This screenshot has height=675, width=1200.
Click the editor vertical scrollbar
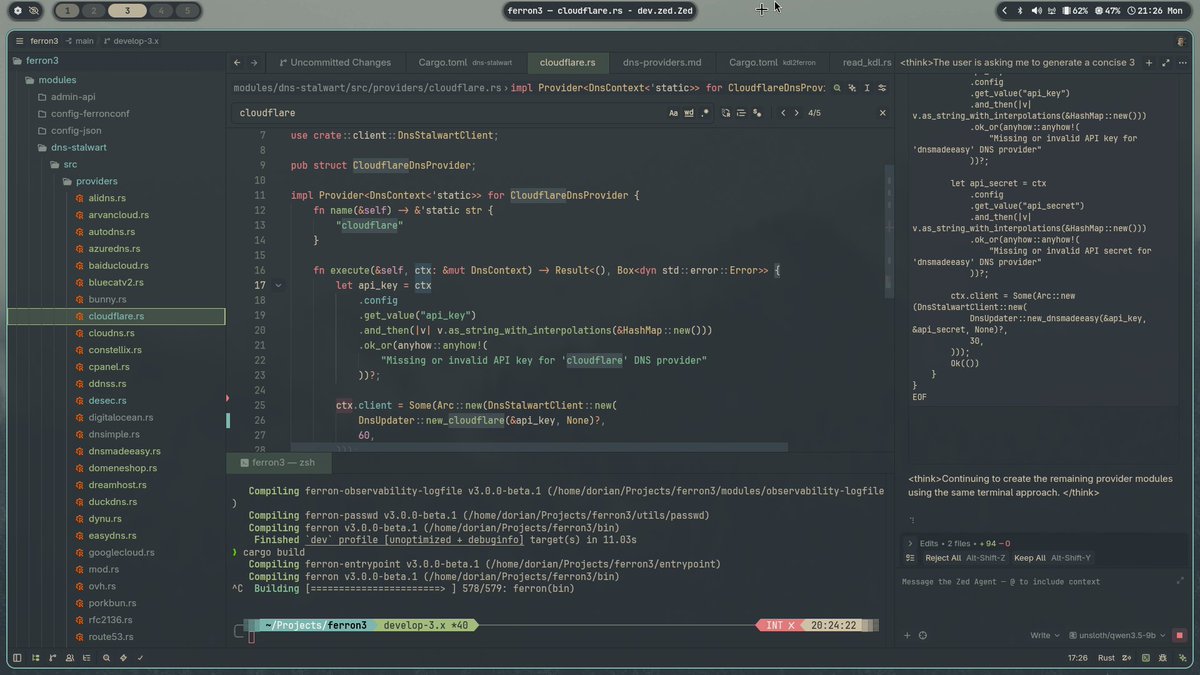click(888, 230)
